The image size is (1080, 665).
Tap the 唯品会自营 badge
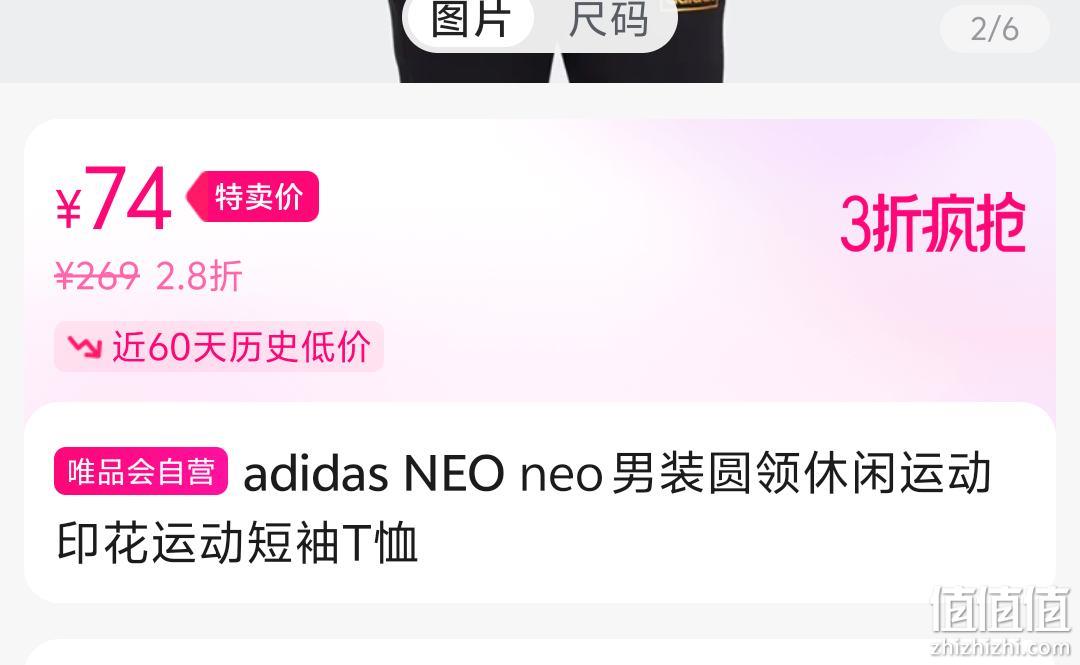(141, 471)
